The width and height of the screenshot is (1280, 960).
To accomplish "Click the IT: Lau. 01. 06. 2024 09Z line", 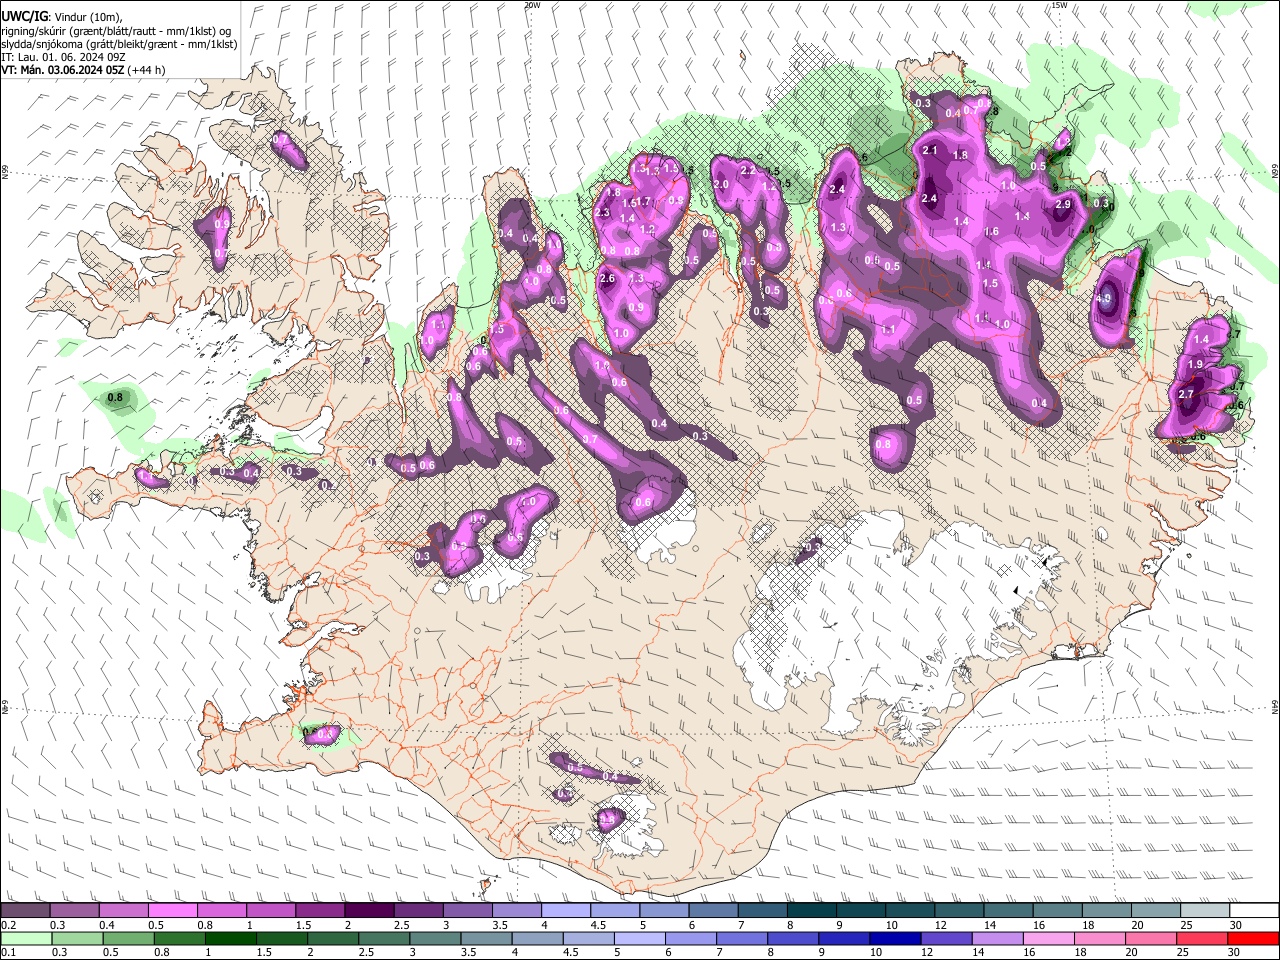I will [x=63, y=57].
